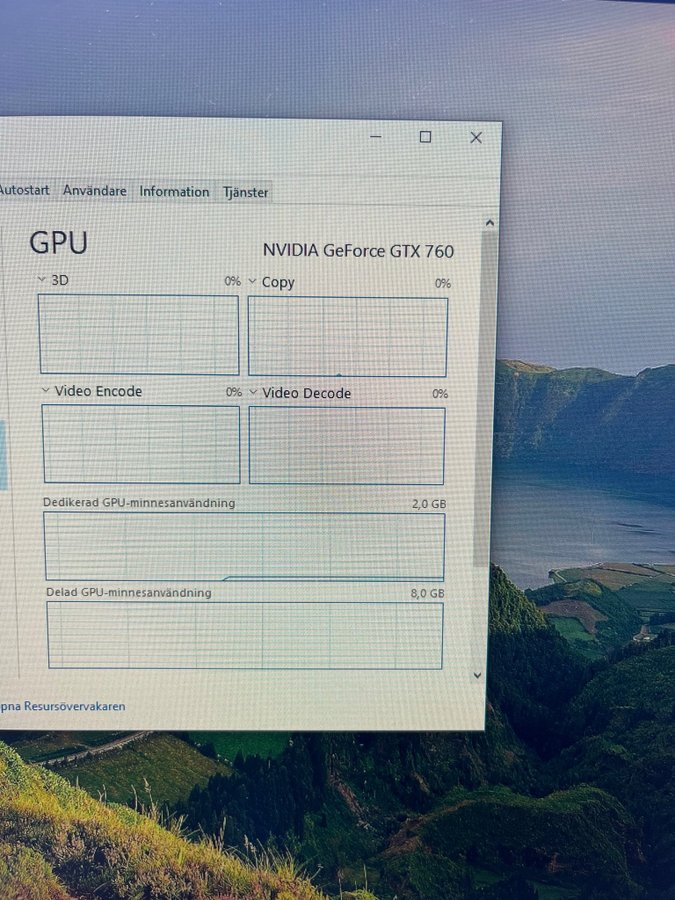Click the Copy usage graph
Image resolution: width=675 pixels, height=900 pixels.
point(347,337)
